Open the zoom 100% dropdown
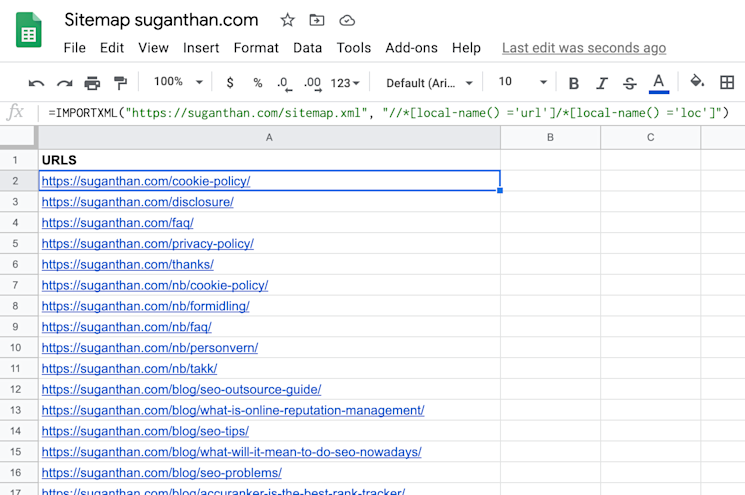Screen dimensions: 745x495 coord(178,82)
